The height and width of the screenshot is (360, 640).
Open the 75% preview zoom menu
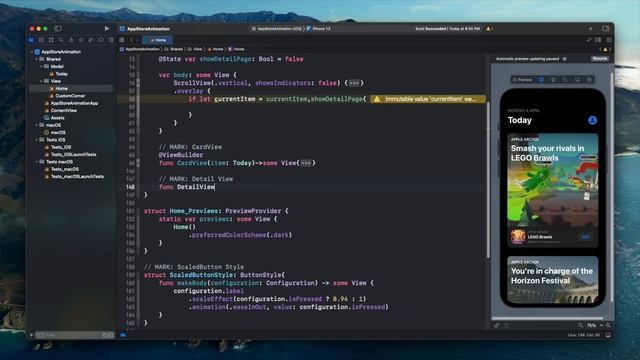[x=594, y=326]
